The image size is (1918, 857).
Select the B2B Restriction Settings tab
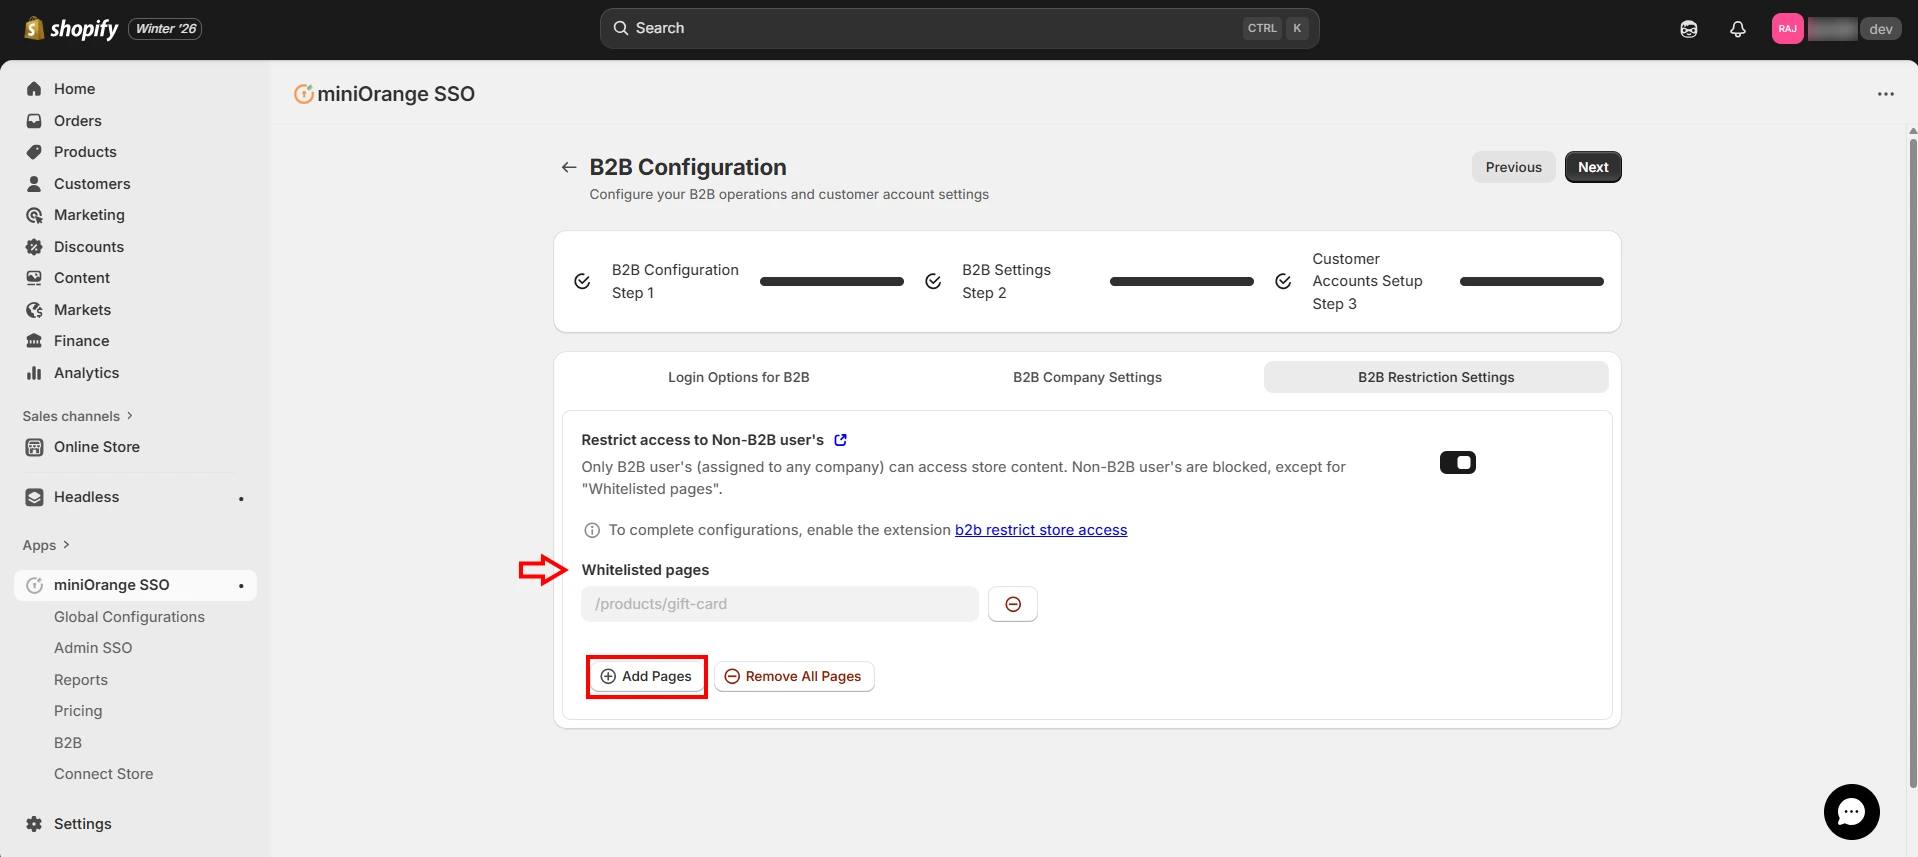point(1436,377)
